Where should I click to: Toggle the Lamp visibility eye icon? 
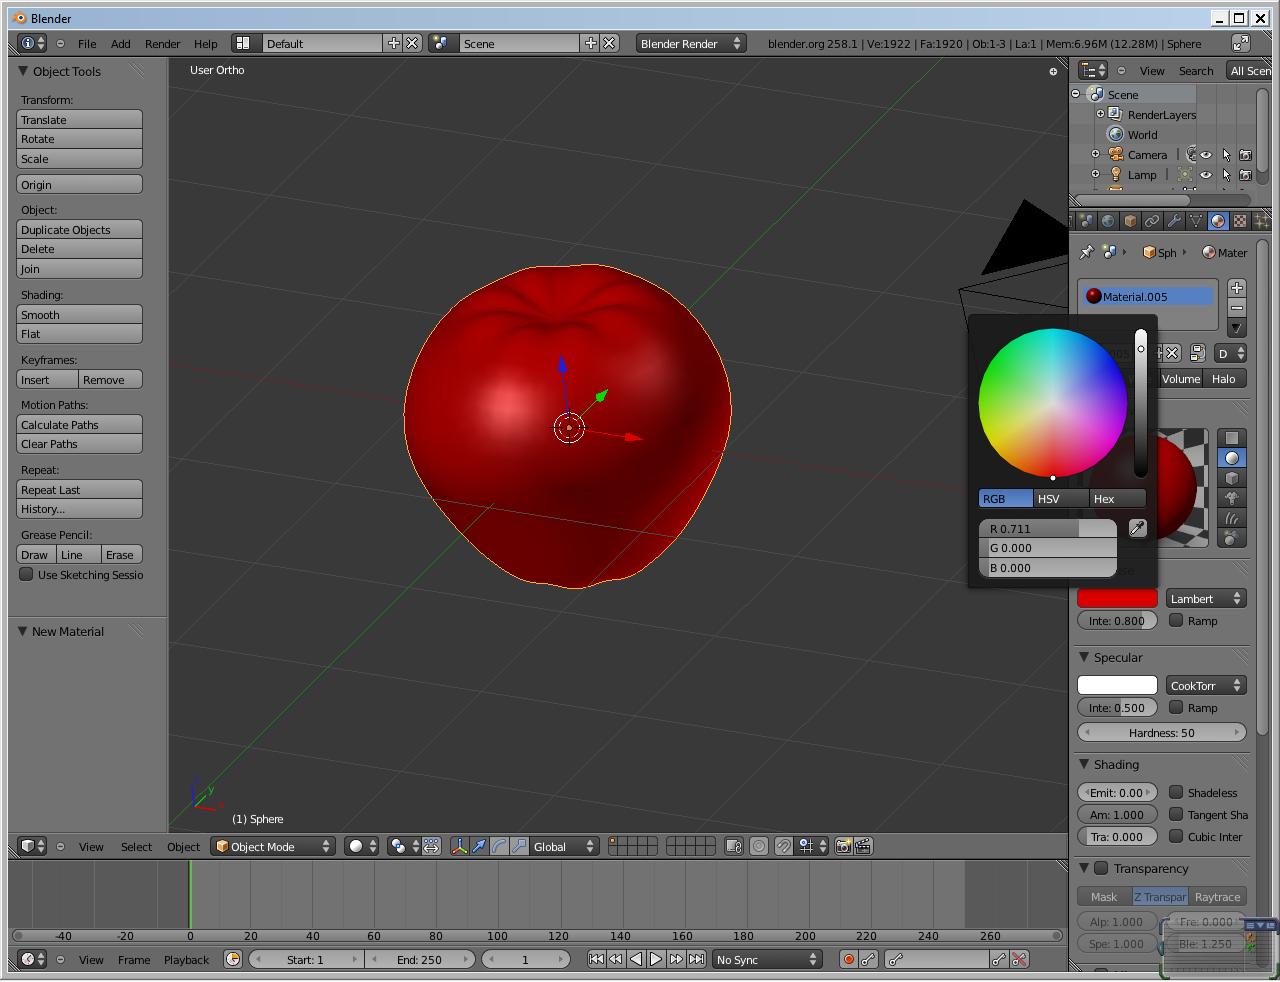coord(1206,174)
